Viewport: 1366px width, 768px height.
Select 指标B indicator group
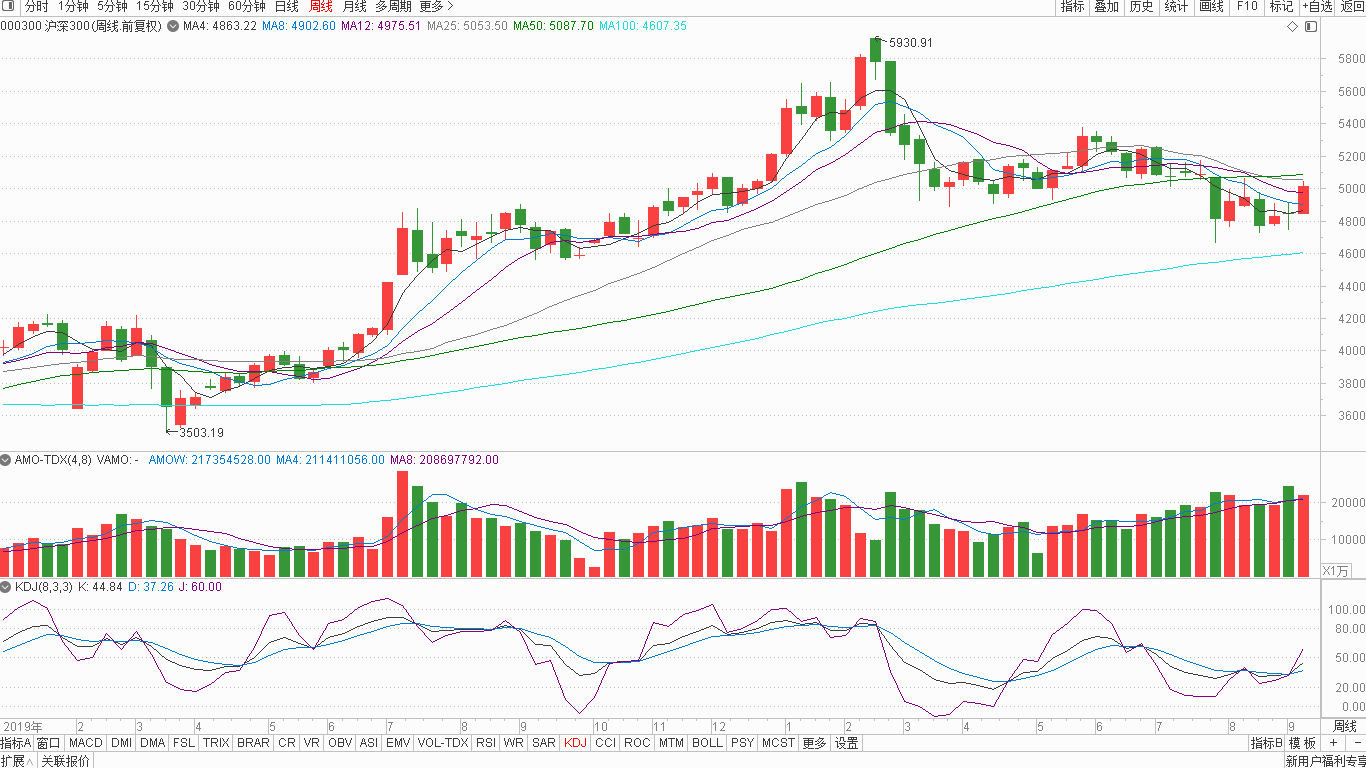click(1266, 743)
